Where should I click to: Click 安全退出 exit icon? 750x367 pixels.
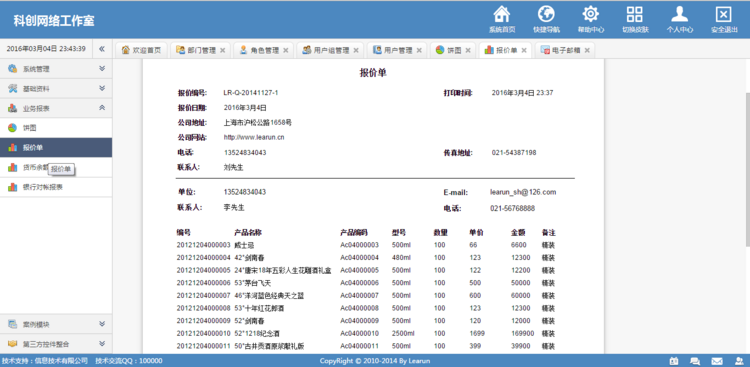[724, 14]
